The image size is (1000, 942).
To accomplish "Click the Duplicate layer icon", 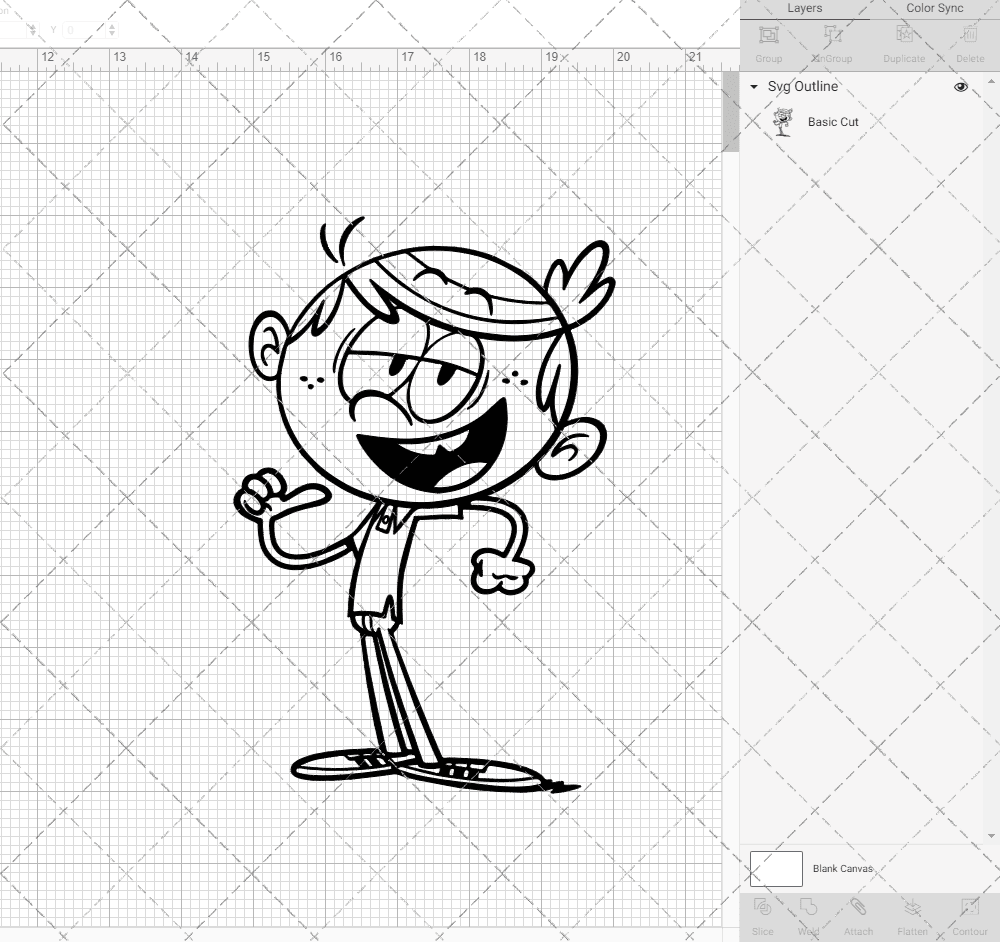I will (903, 40).
